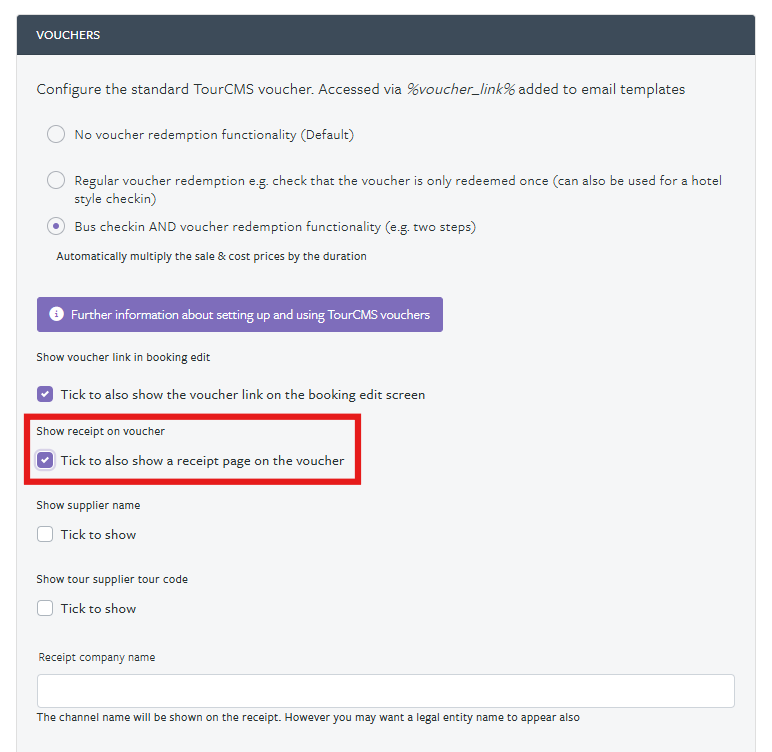Viewport: 772px width, 752px height.
Task: Click 'Tick to show' text under Show supplier name
Action: pyautogui.click(x=98, y=535)
